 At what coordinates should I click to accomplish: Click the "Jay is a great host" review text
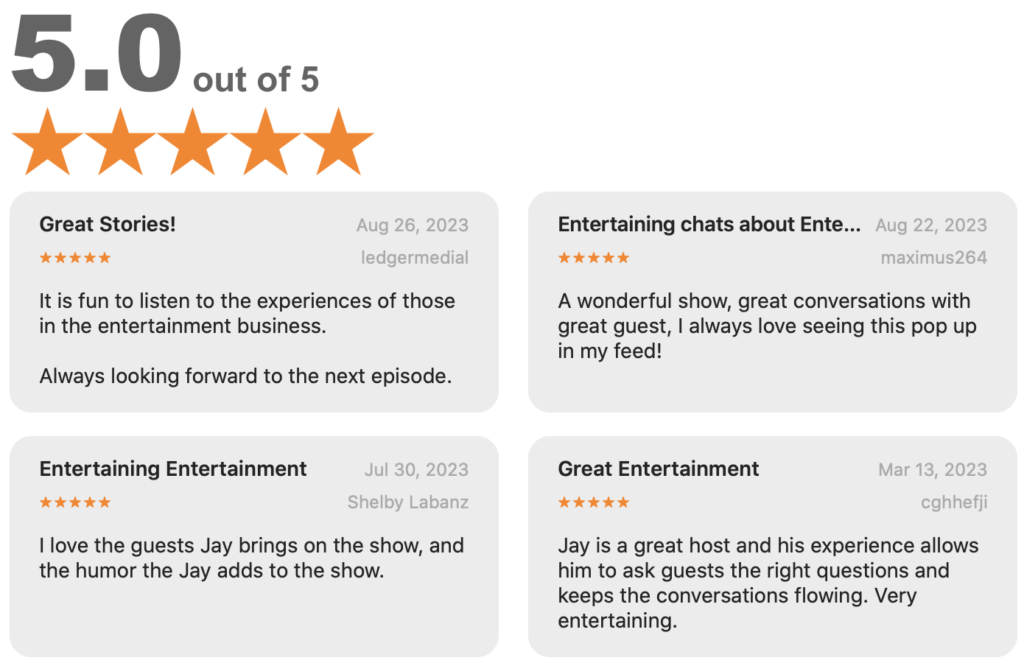768,583
